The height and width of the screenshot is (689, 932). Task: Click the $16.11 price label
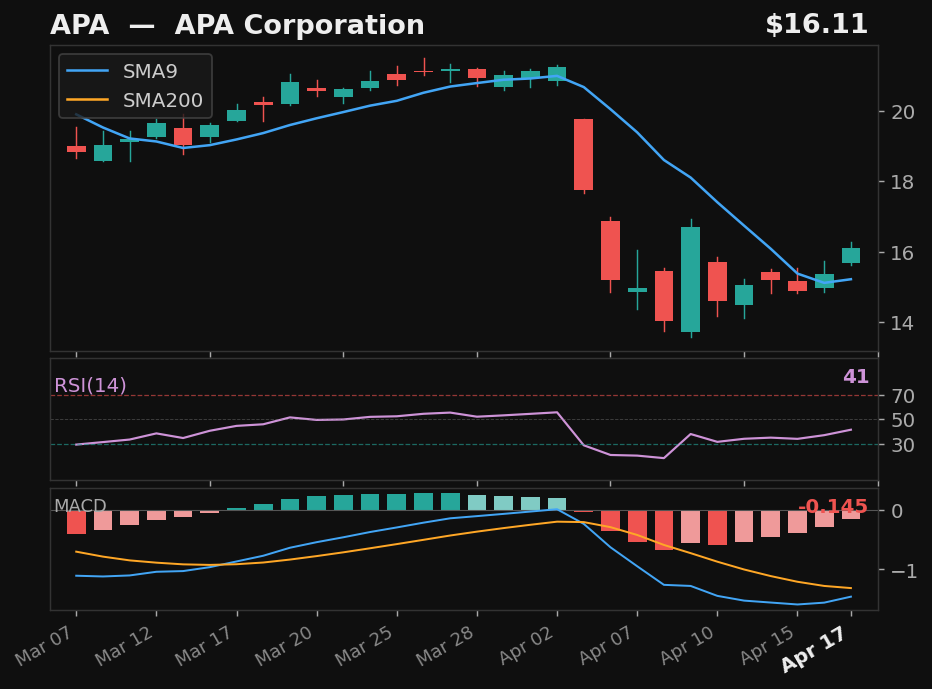pyautogui.click(x=817, y=24)
